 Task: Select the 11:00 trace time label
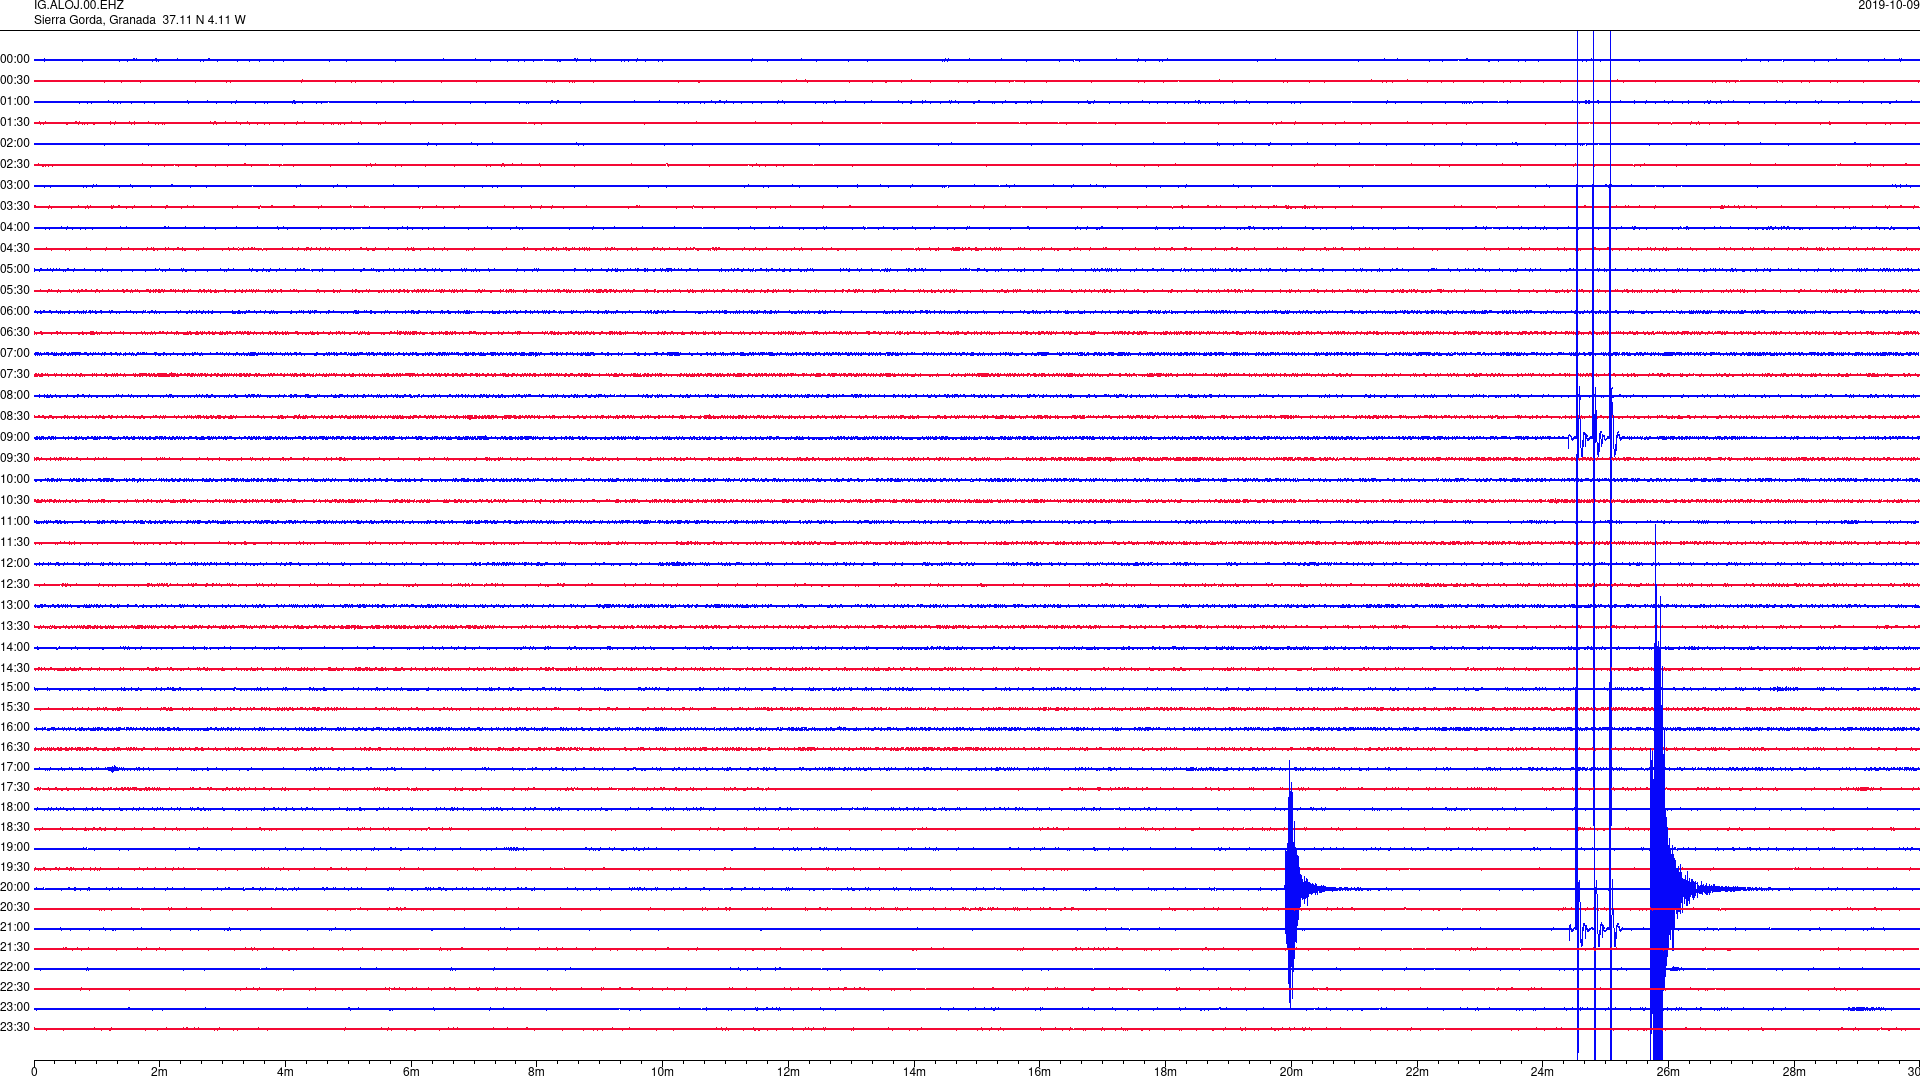(x=15, y=521)
